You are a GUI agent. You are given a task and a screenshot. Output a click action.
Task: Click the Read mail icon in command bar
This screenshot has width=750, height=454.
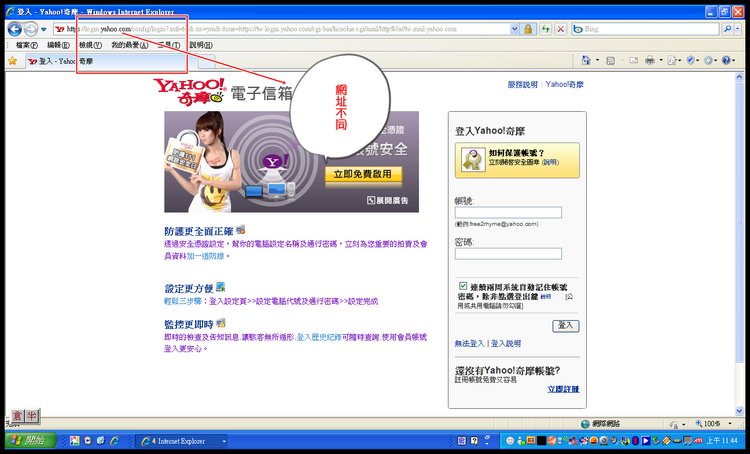pos(633,60)
